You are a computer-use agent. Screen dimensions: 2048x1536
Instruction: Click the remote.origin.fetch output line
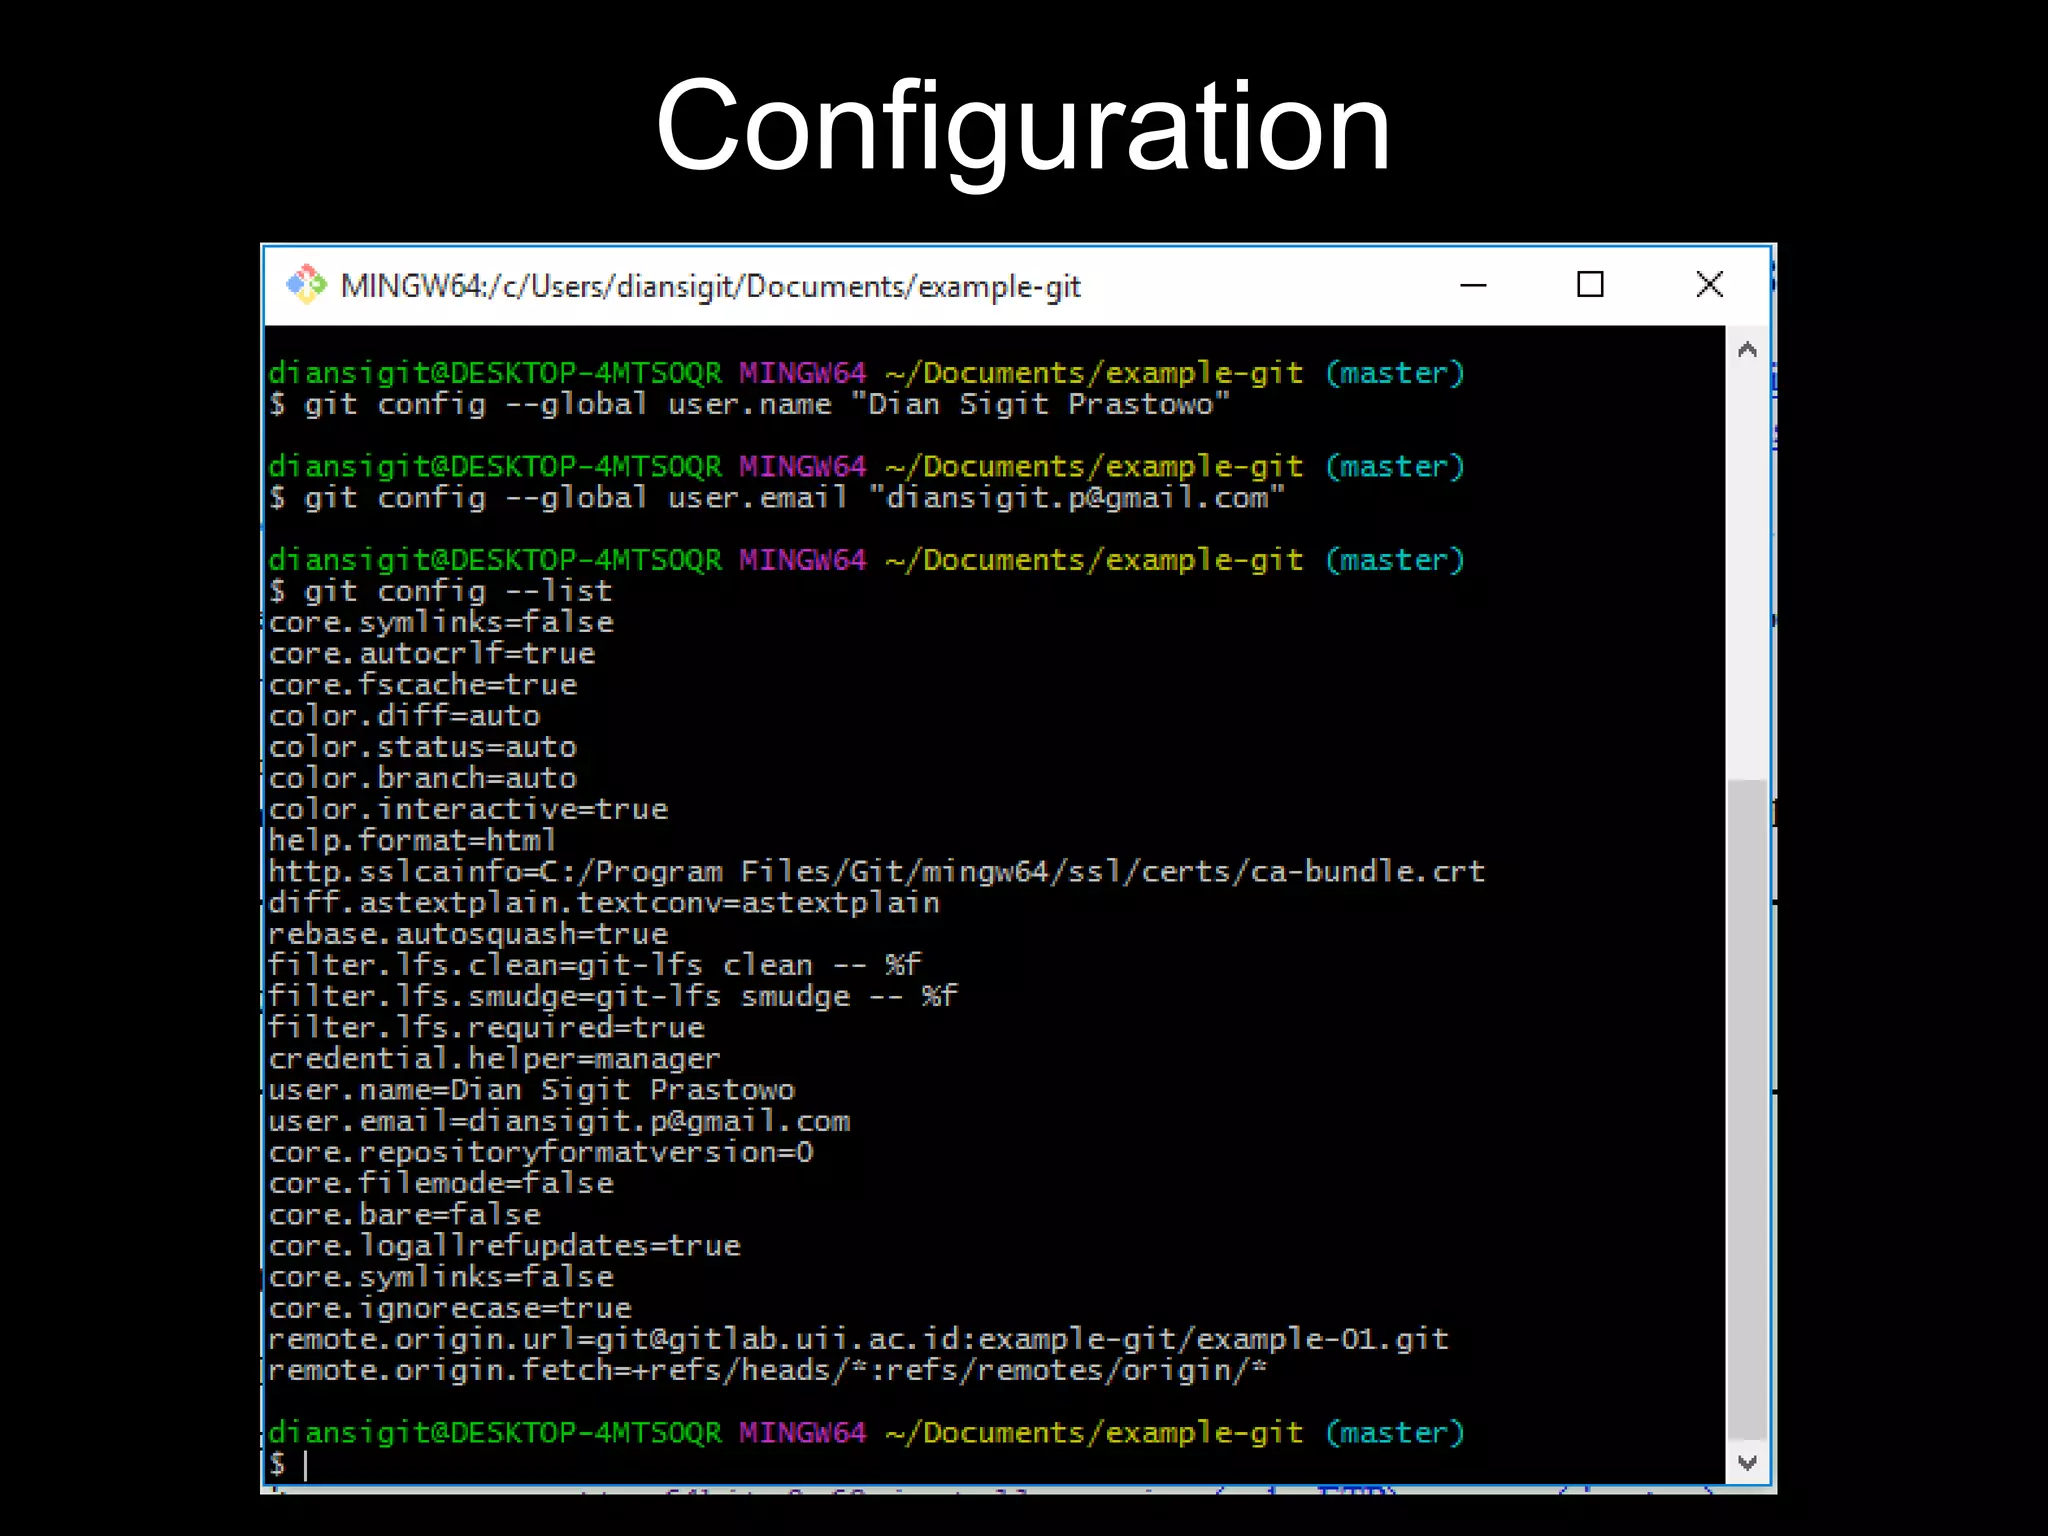click(767, 1370)
